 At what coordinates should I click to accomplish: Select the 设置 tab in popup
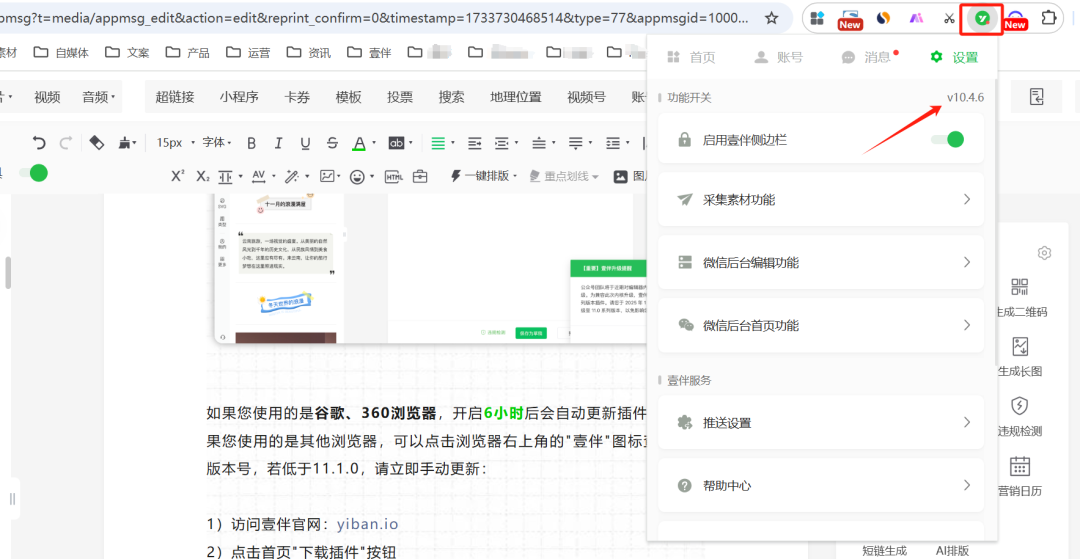(x=955, y=57)
